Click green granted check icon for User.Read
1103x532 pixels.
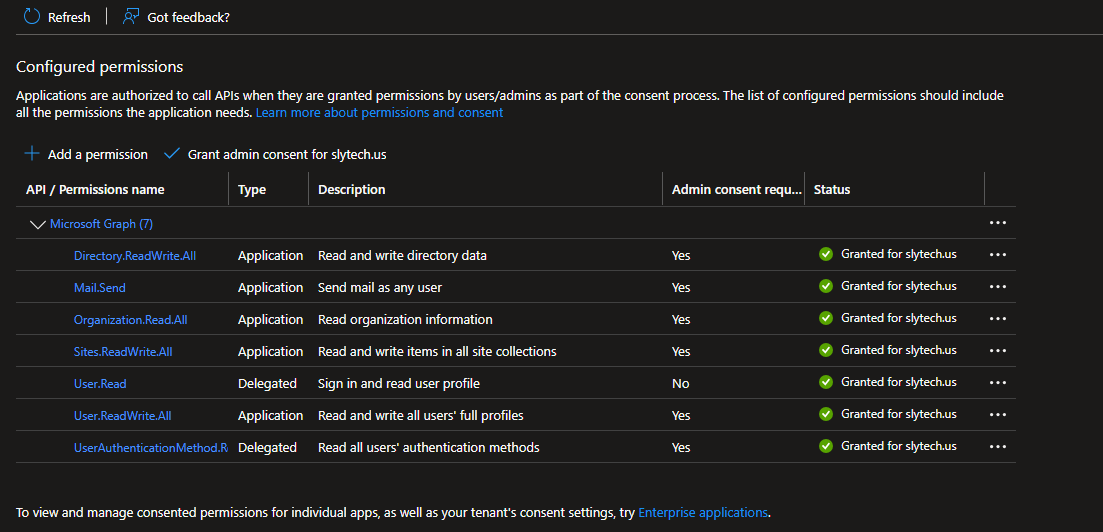point(826,382)
